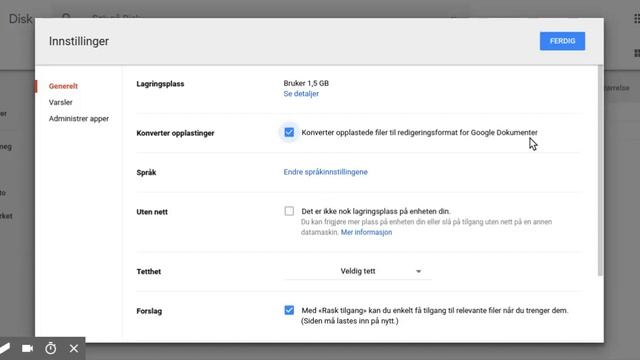This screenshot has height=360, width=640.
Task: Open the Se detaljer storage link
Action: click(x=301, y=93)
